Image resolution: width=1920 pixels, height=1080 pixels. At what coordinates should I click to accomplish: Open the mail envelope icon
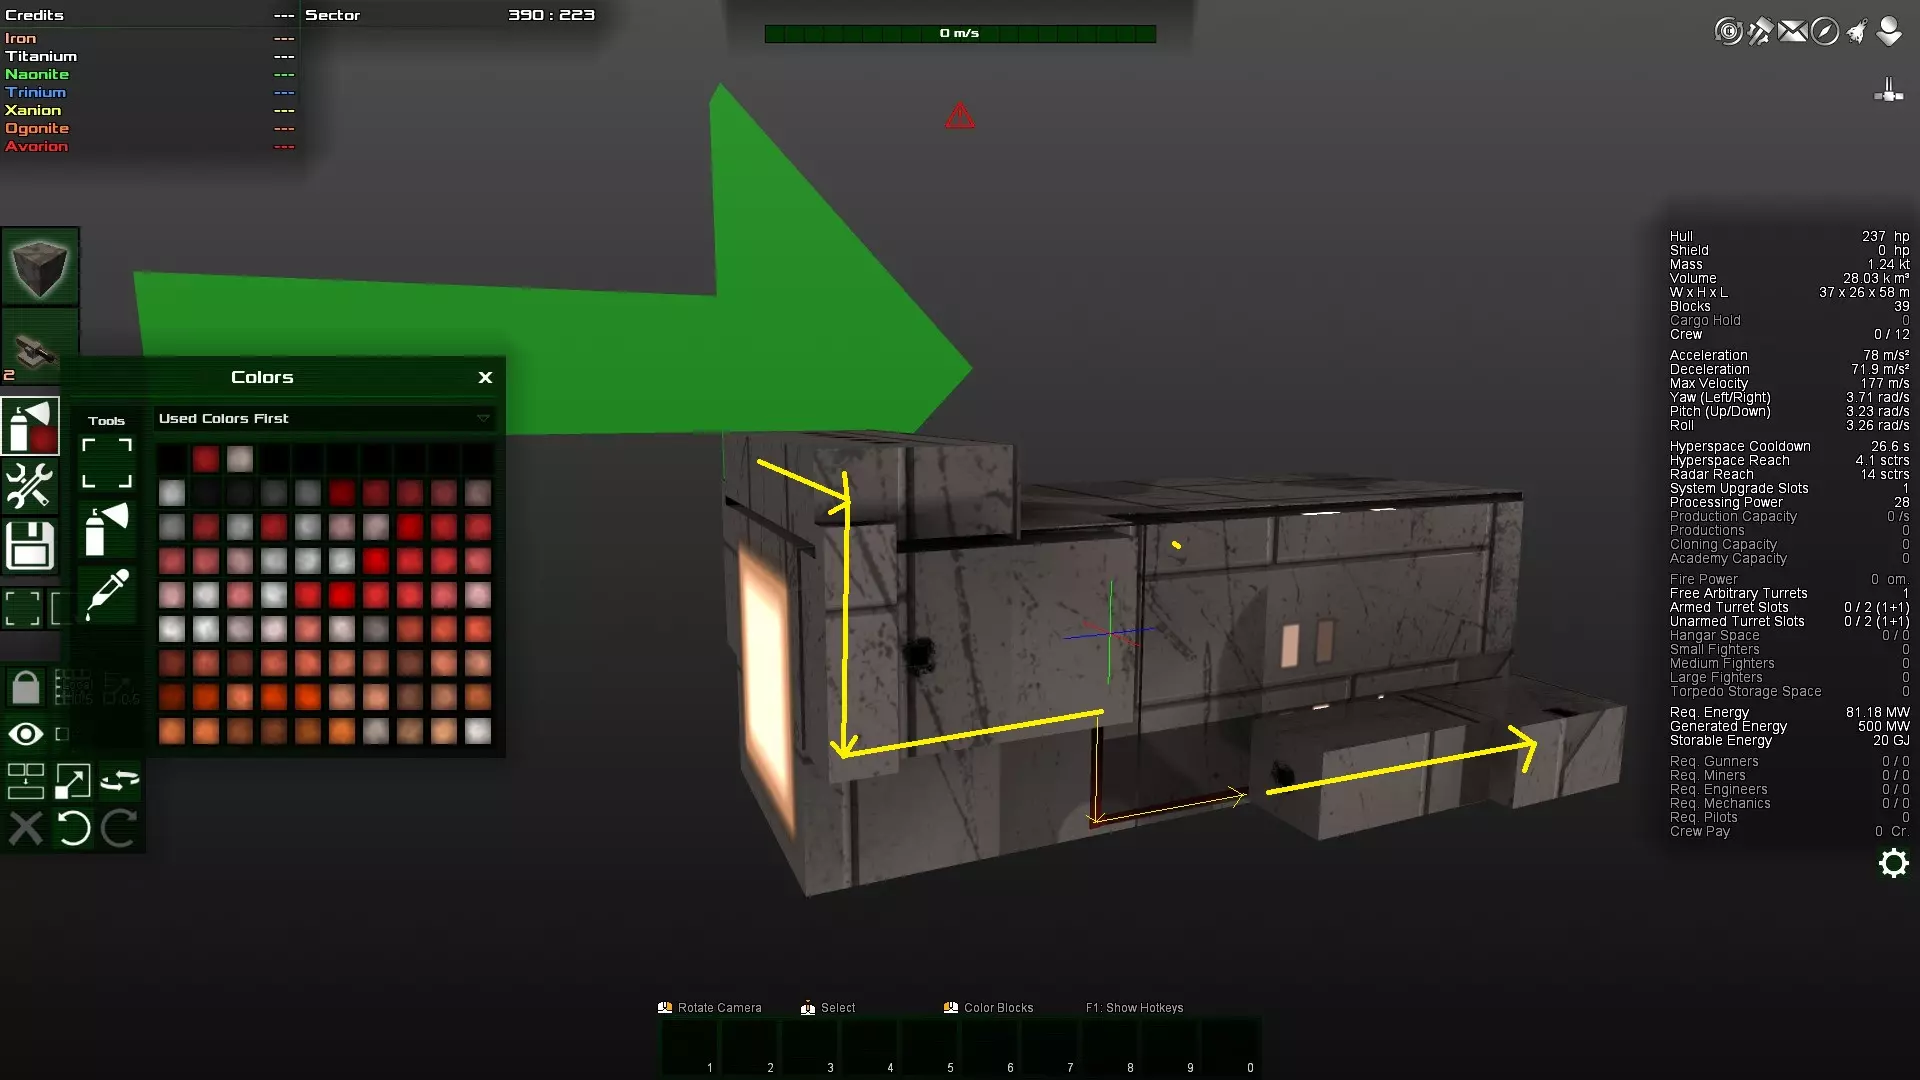[1793, 32]
